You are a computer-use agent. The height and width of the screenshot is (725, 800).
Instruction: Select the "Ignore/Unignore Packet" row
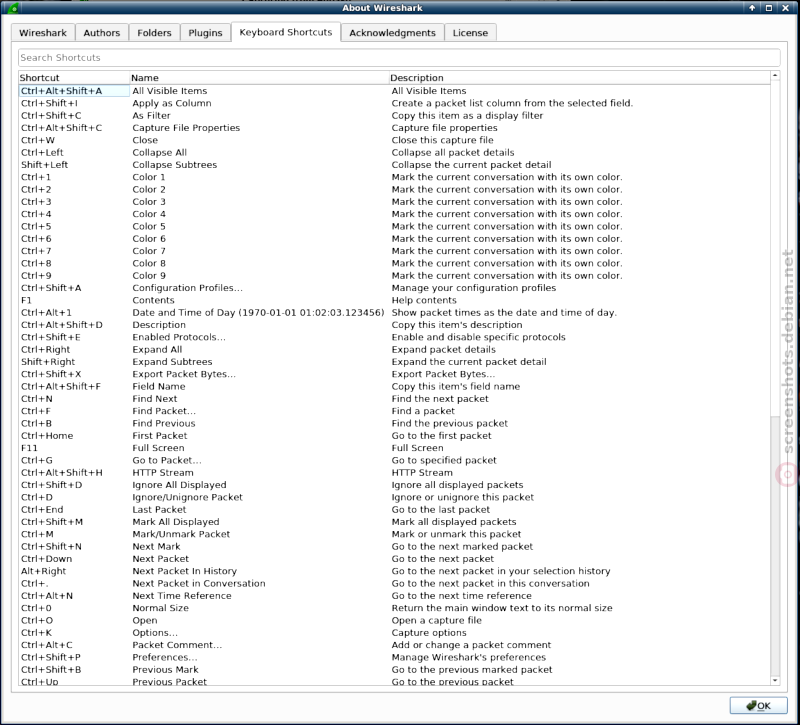coord(394,497)
